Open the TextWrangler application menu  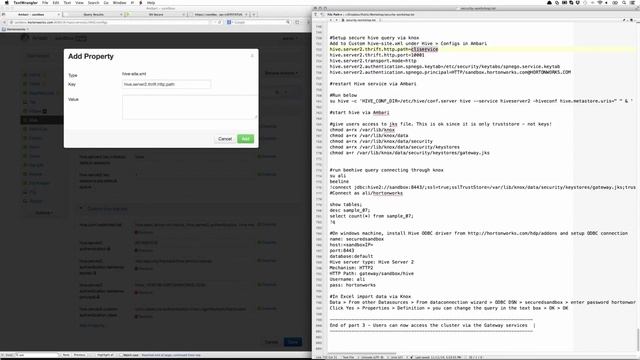pos(25,2)
